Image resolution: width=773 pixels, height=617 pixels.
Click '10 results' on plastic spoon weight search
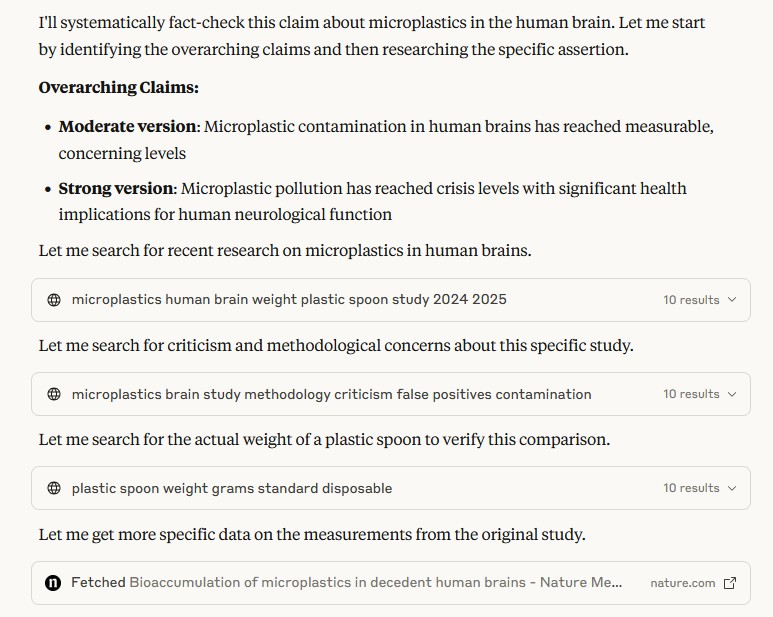691,488
